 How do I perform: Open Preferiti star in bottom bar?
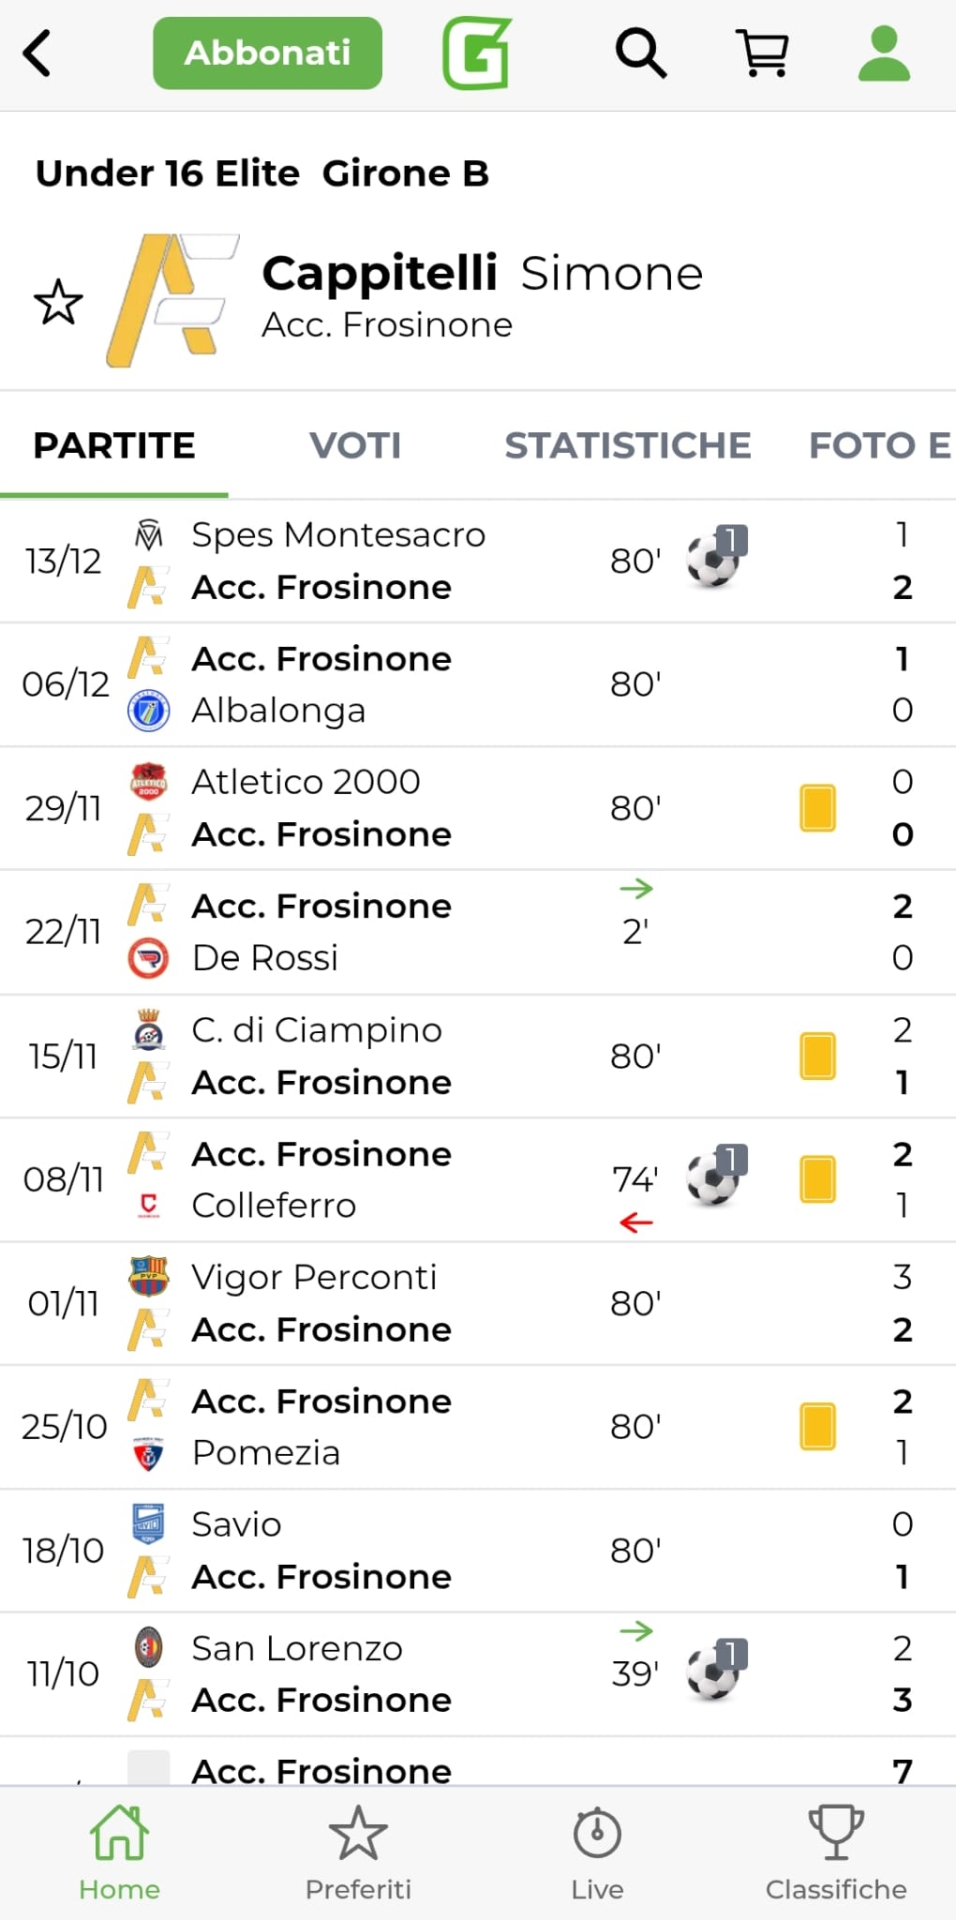(x=358, y=1852)
